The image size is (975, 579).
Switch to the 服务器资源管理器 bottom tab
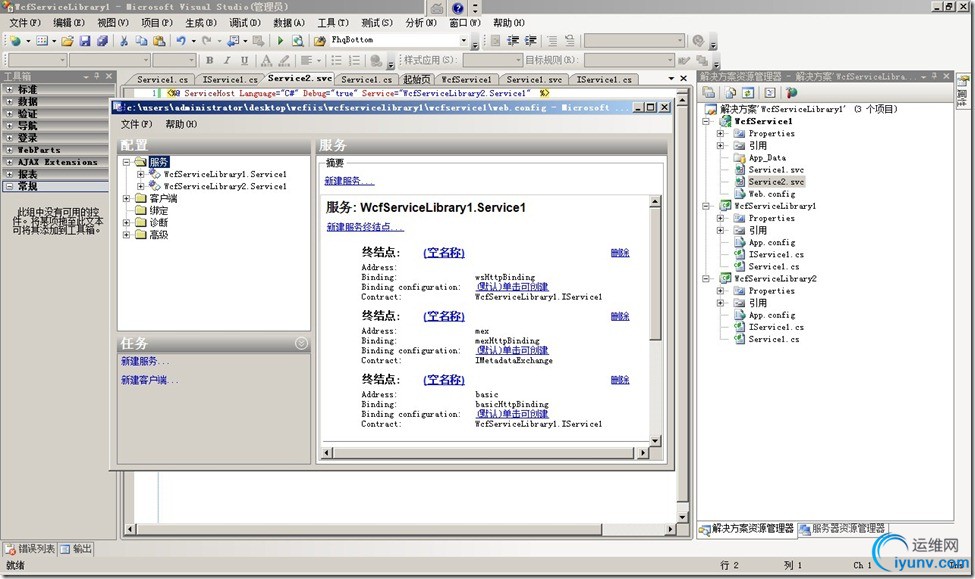(x=843, y=529)
